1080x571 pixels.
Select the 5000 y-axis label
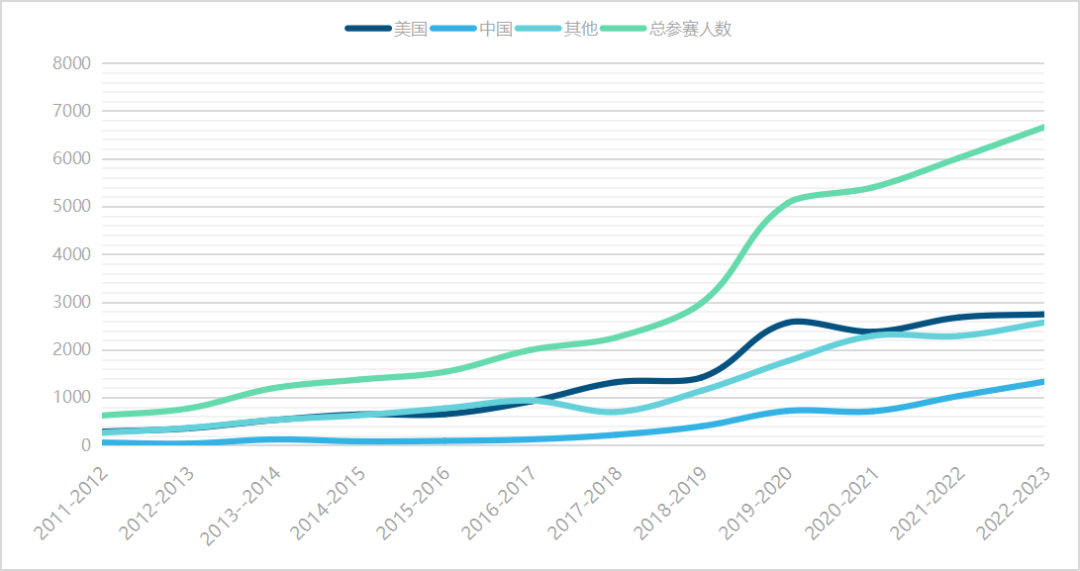[x=71, y=207]
